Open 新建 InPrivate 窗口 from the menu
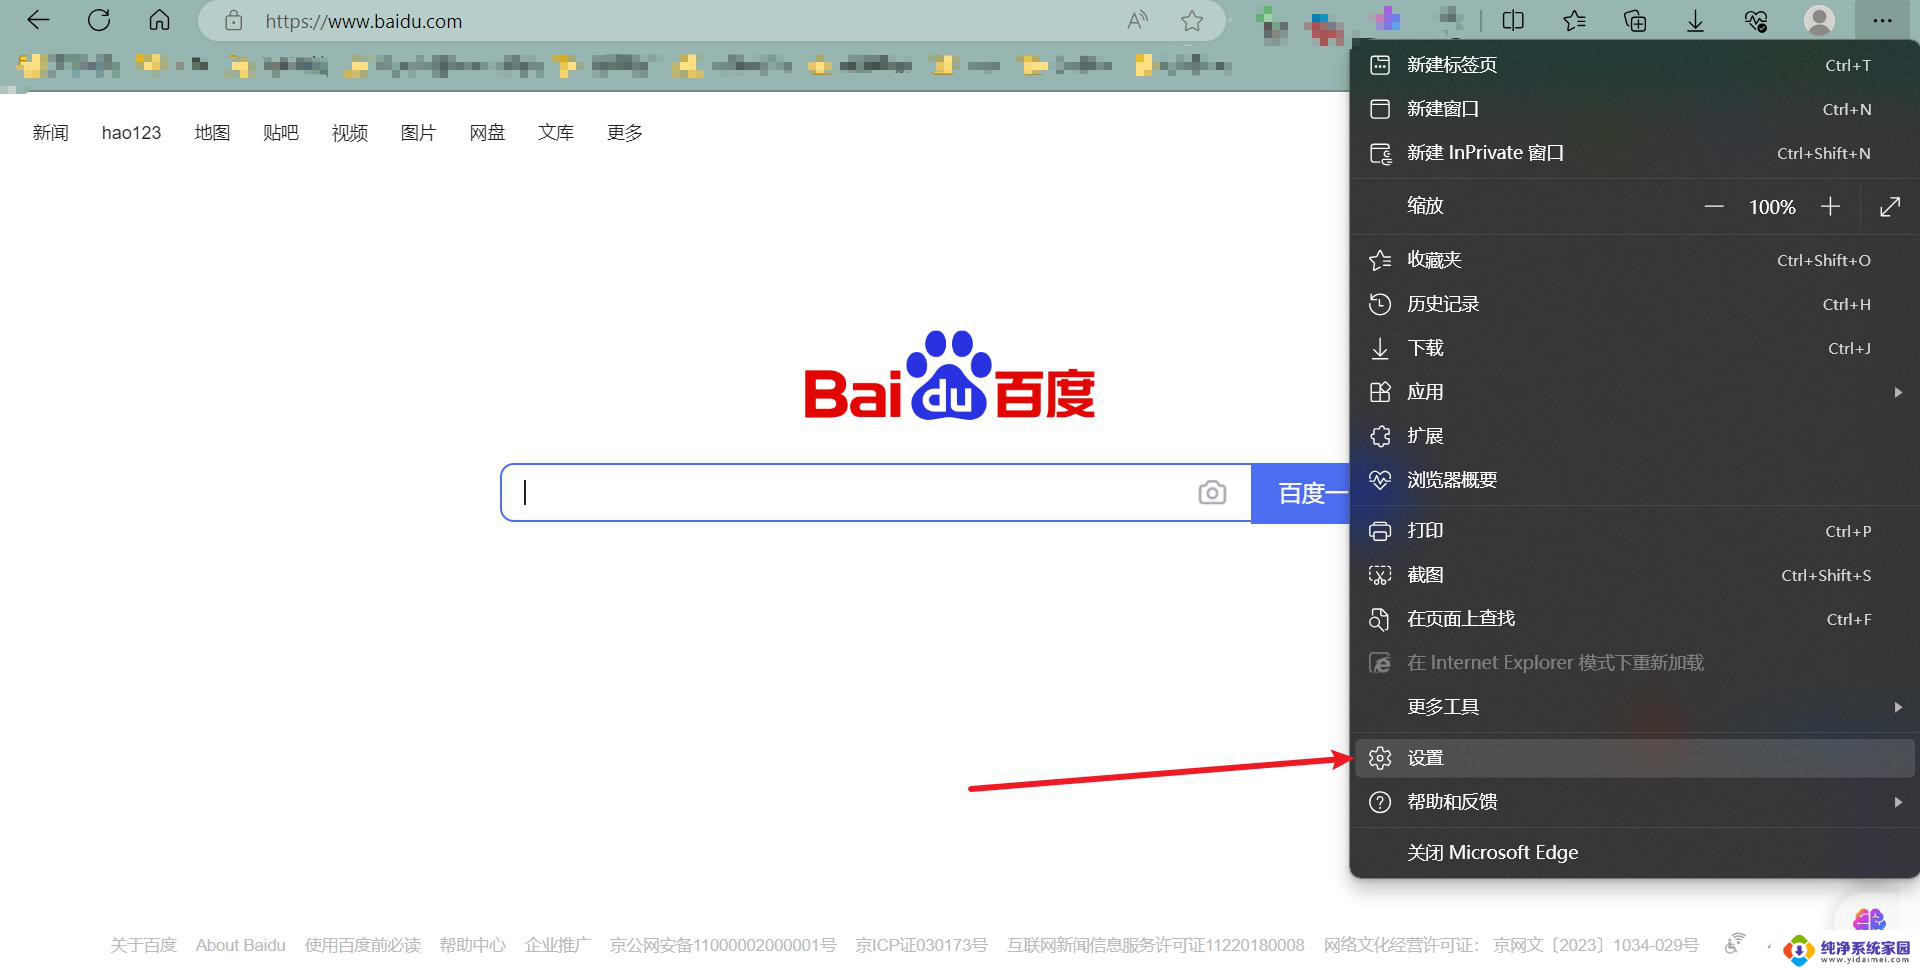Screen dimensions: 1920x970 click(1634, 153)
